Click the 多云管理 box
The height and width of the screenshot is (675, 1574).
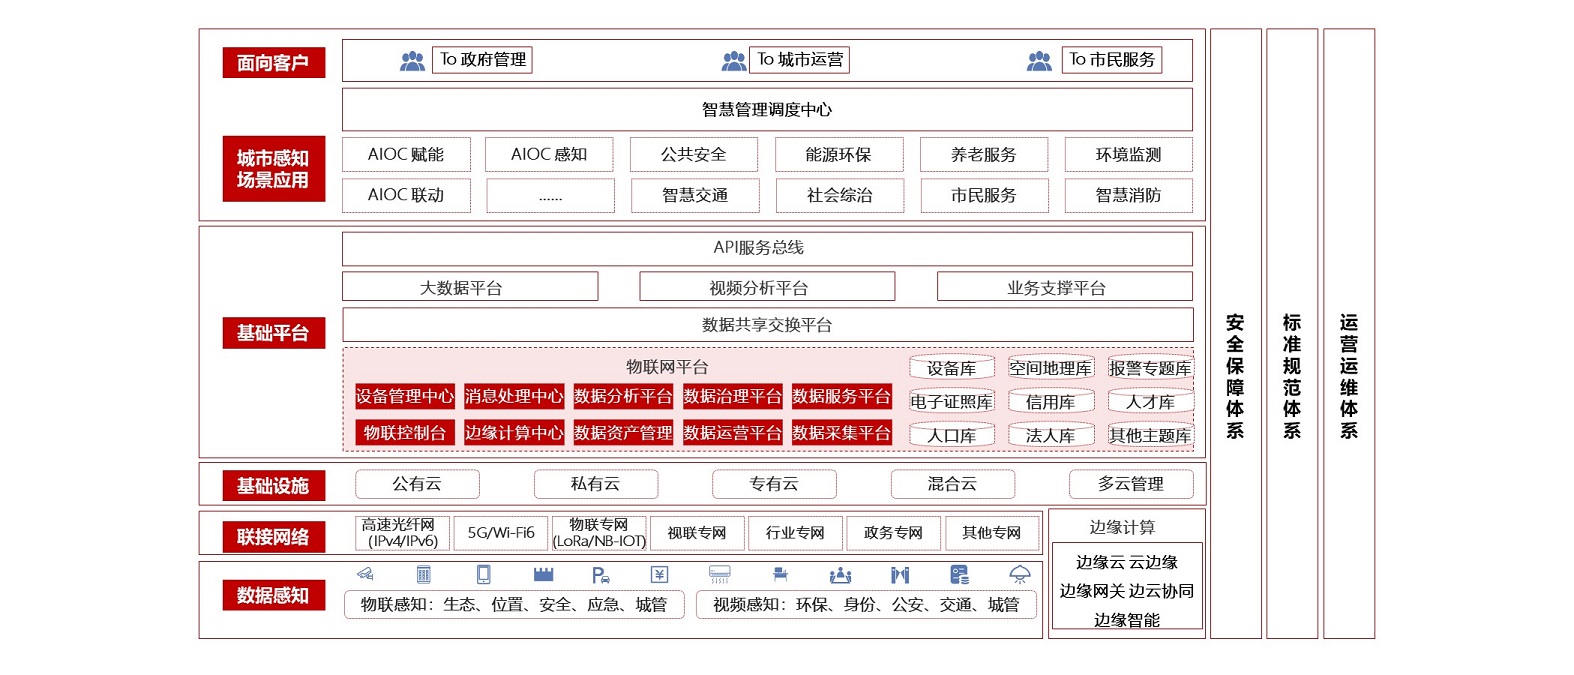[1131, 484]
